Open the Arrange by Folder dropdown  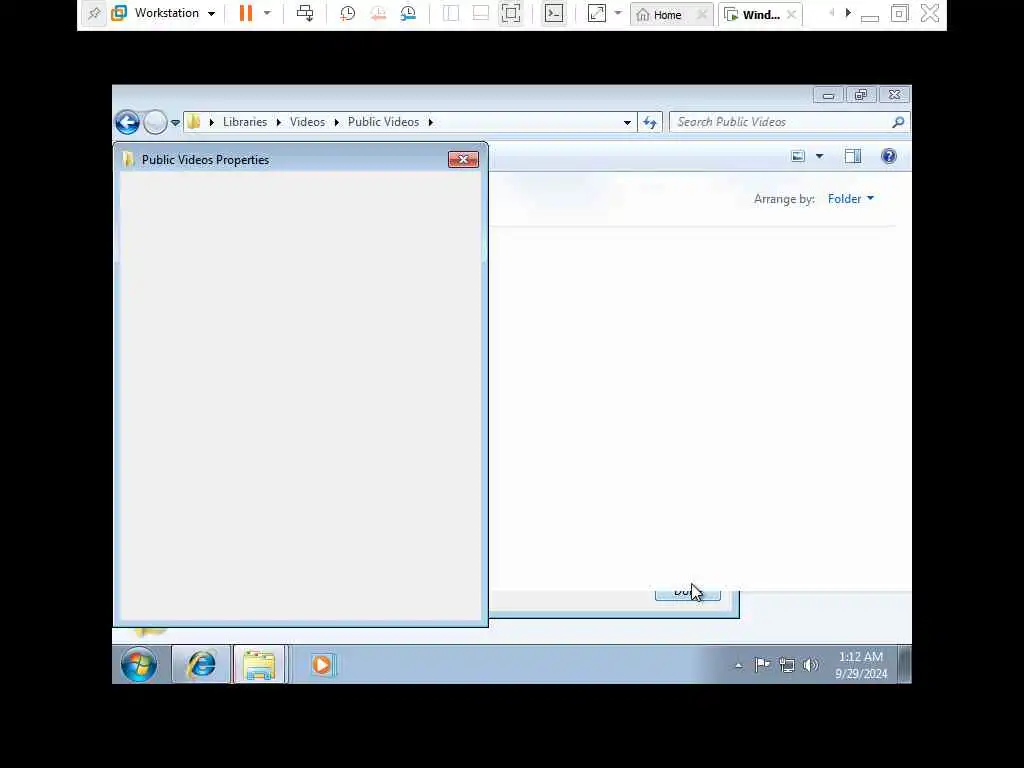tap(850, 199)
